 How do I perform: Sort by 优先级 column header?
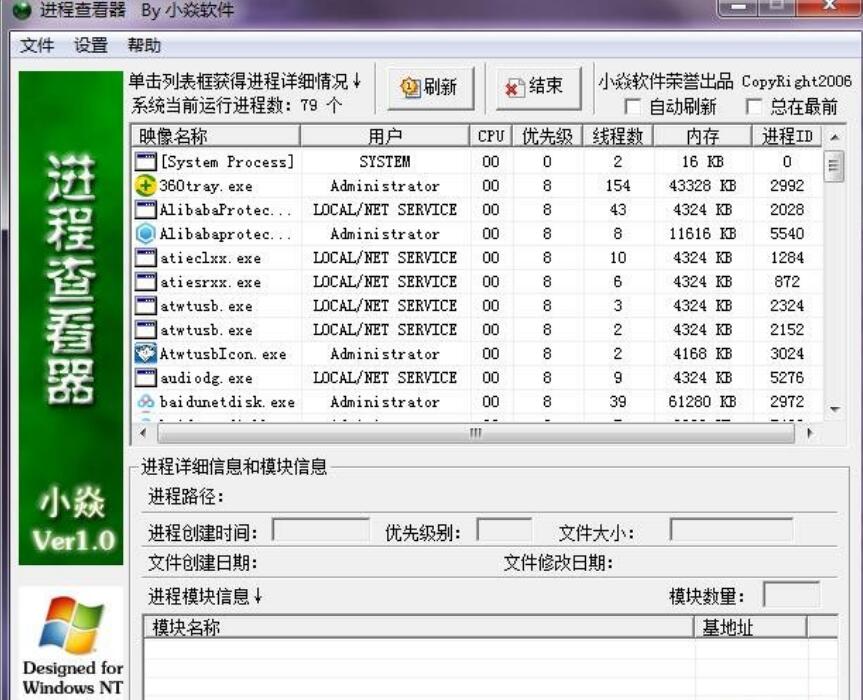[x=547, y=136]
